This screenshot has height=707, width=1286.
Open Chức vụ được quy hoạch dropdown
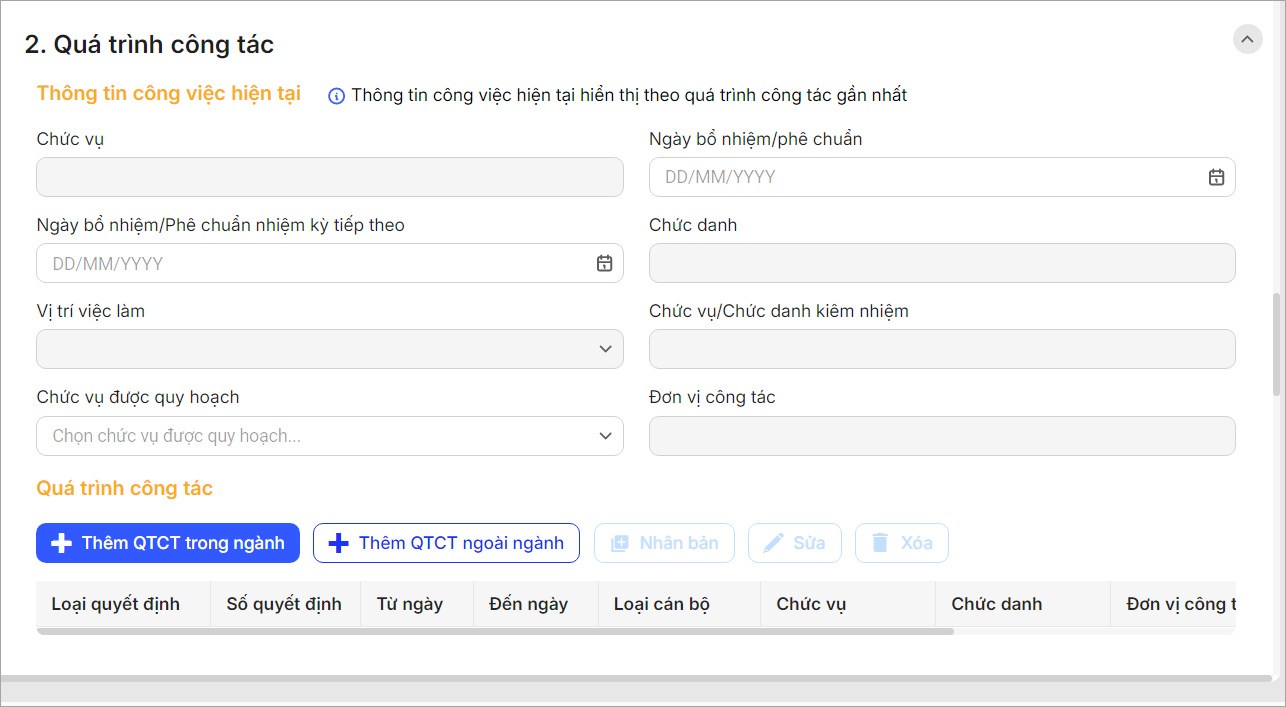604,436
